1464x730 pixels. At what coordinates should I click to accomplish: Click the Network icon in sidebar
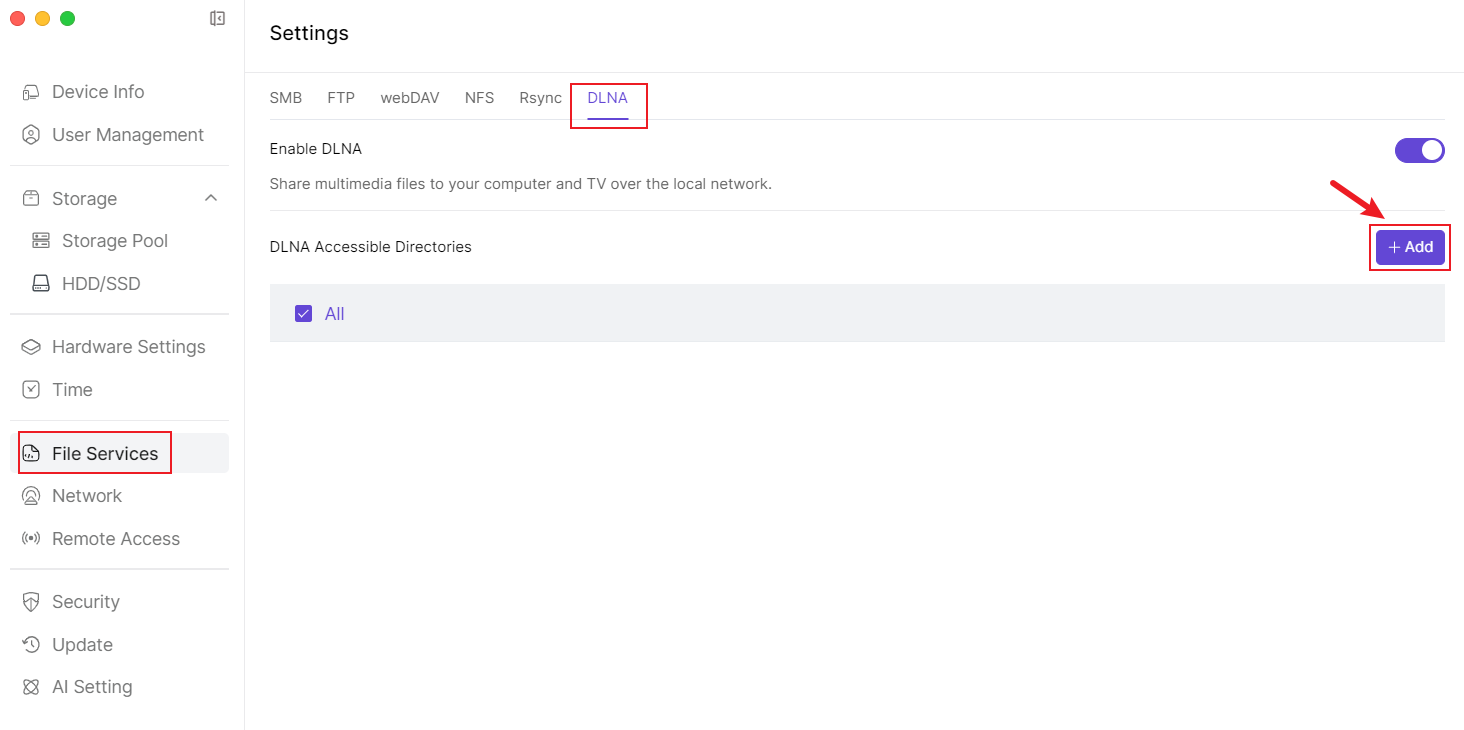coord(31,496)
